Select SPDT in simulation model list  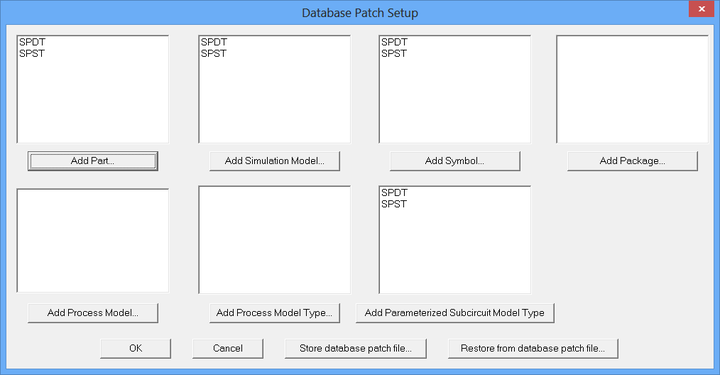(214, 42)
